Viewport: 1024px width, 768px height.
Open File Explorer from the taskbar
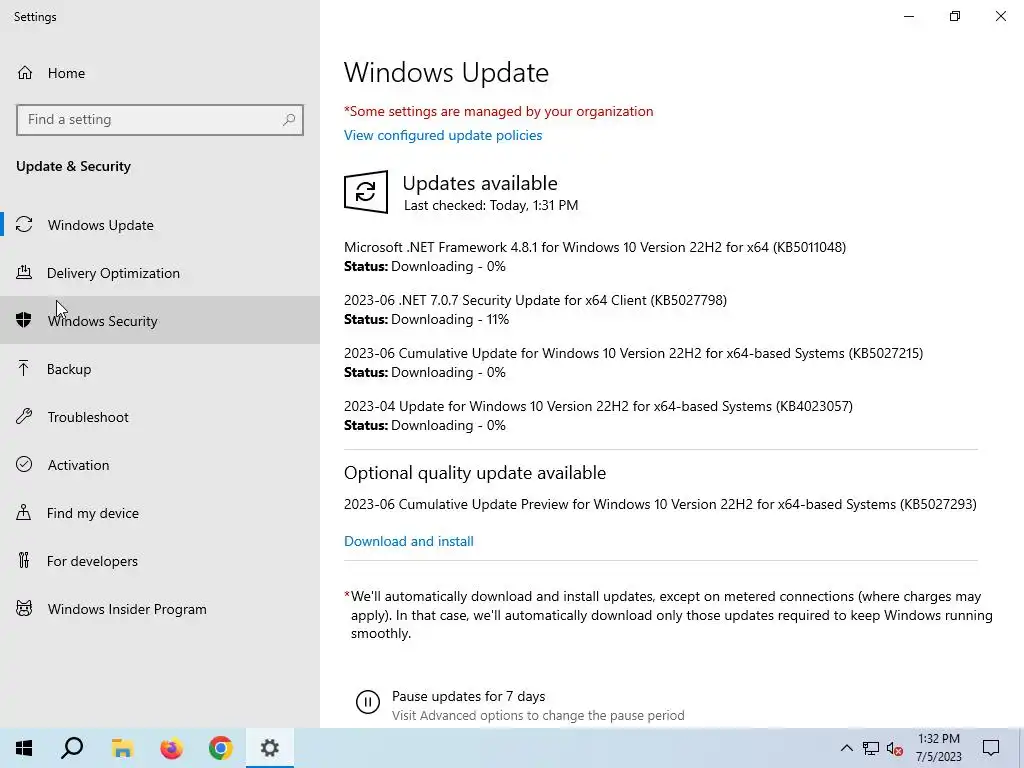coord(122,748)
